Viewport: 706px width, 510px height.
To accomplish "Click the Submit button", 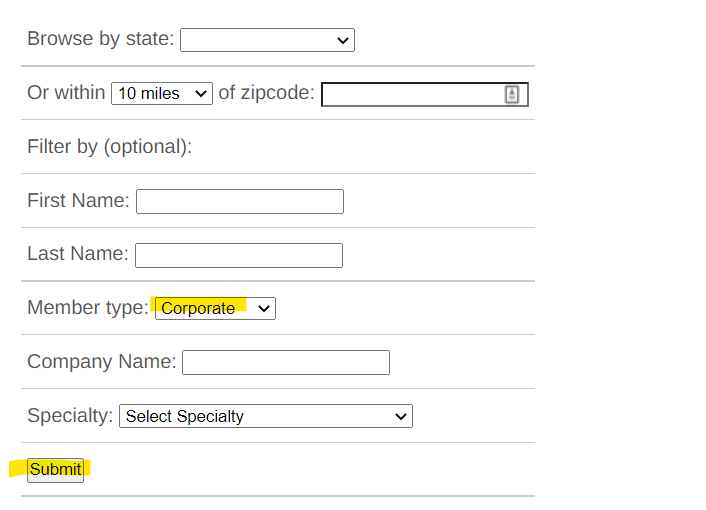I will coord(55,470).
